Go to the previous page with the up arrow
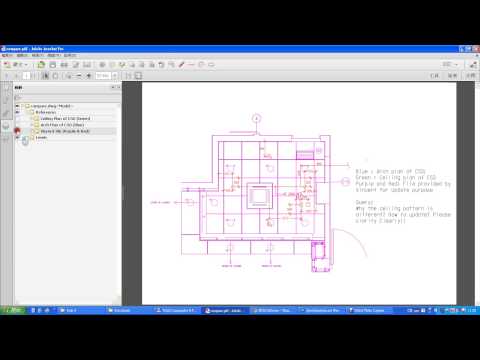 [6, 76]
